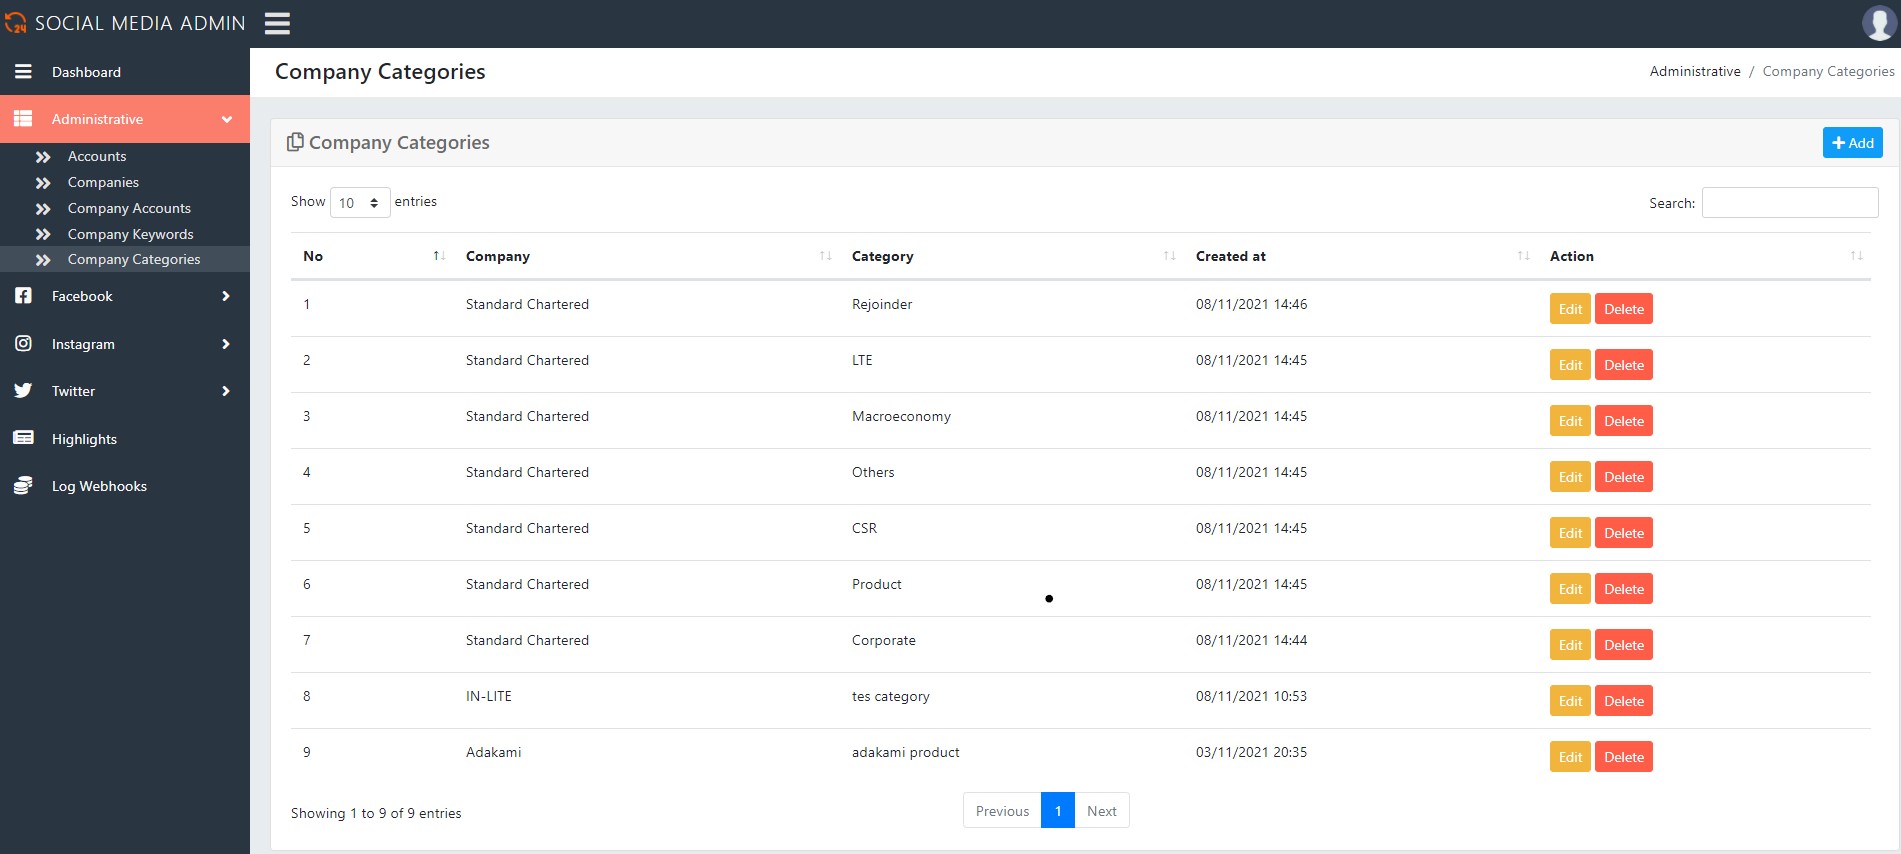Click the double-arrow icon beside Company Accounts

43,209
